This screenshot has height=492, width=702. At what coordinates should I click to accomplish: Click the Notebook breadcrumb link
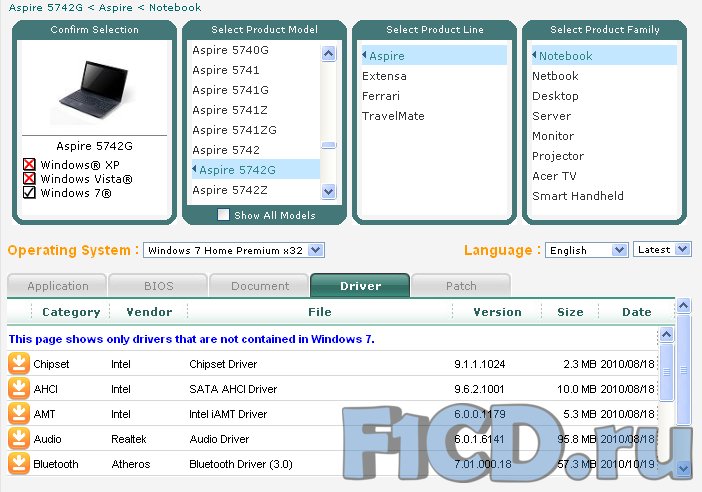tap(175, 8)
